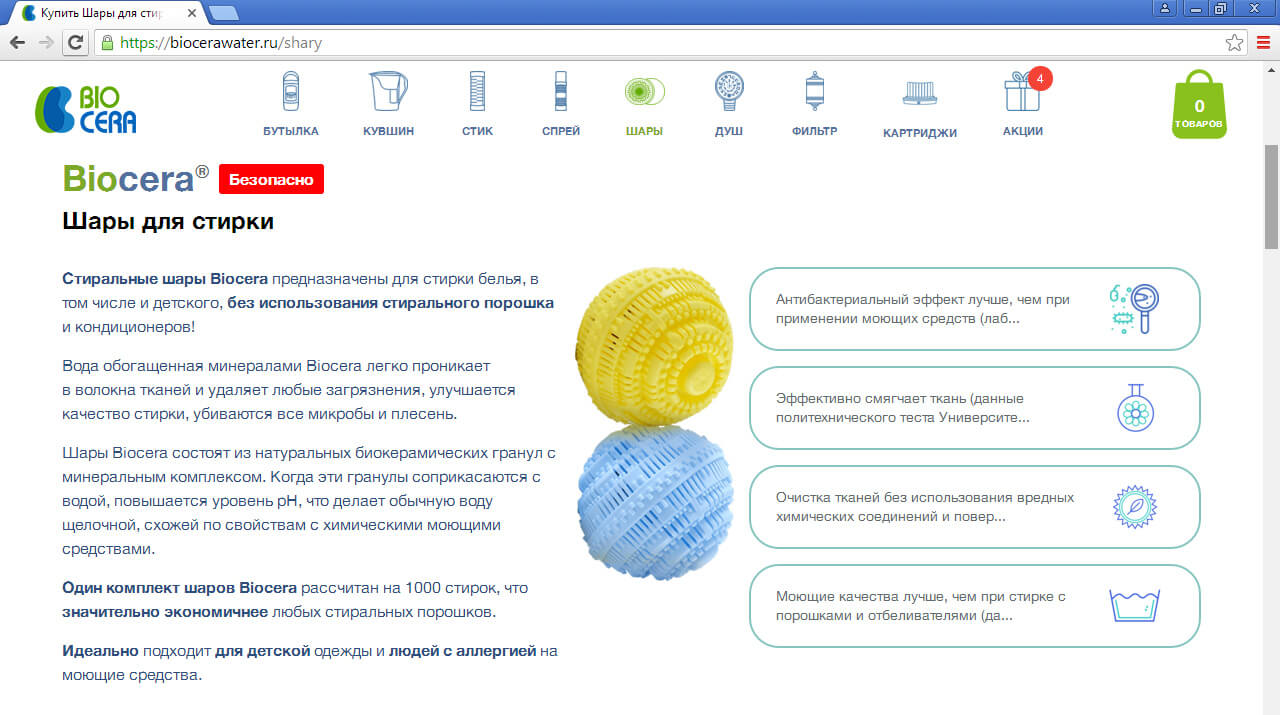Expand the antibacterial effect info card
The image size is (1280, 715).
coord(974,309)
